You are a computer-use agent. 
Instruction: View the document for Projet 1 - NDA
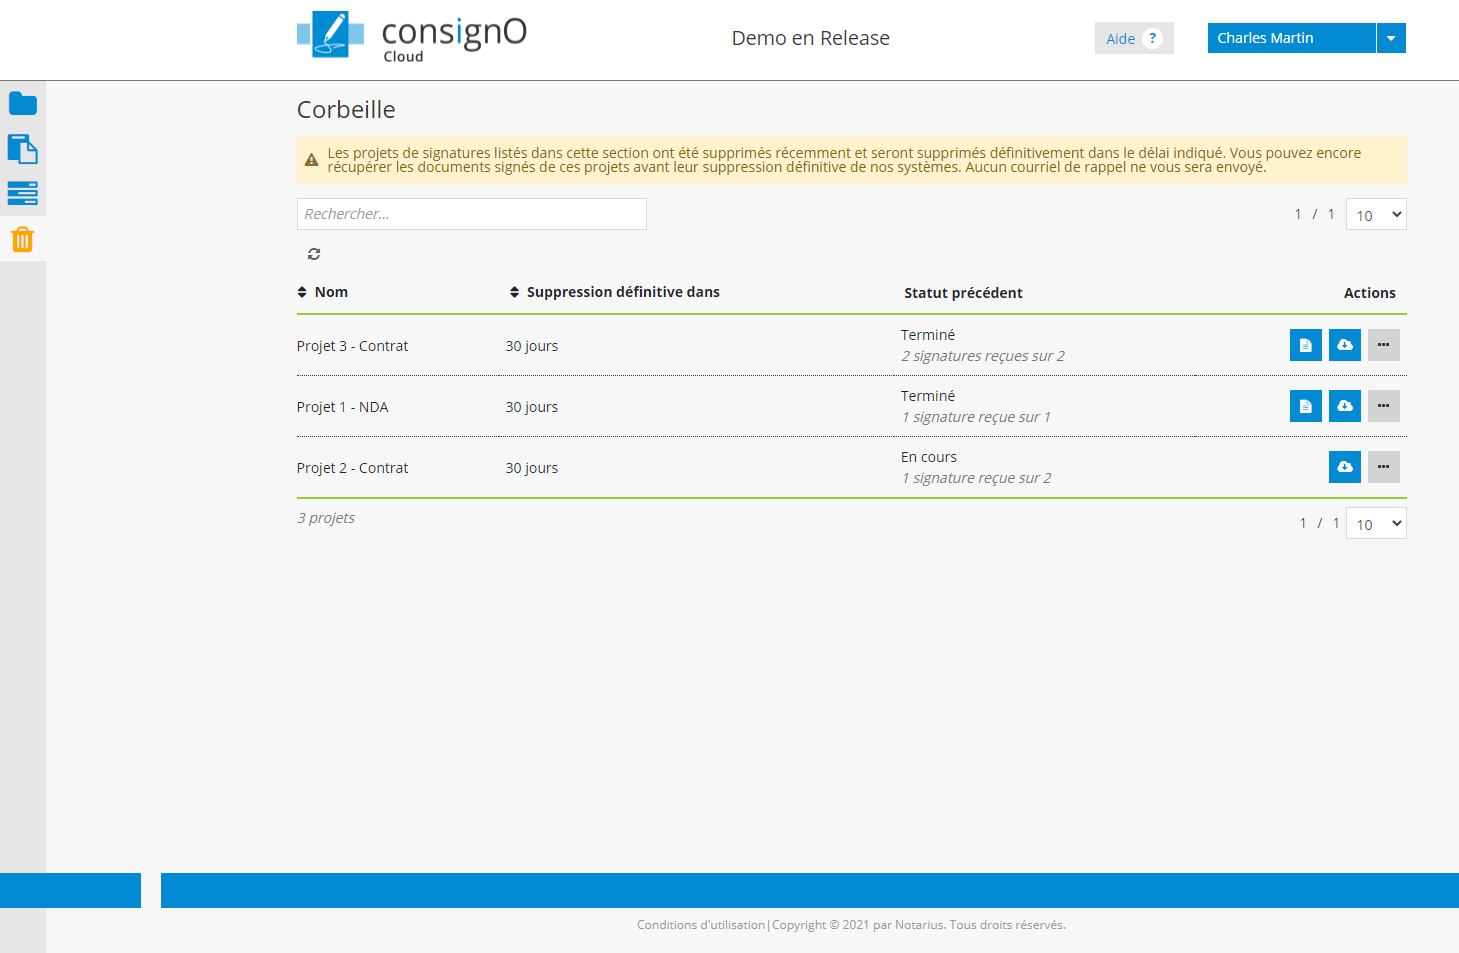1305,406
